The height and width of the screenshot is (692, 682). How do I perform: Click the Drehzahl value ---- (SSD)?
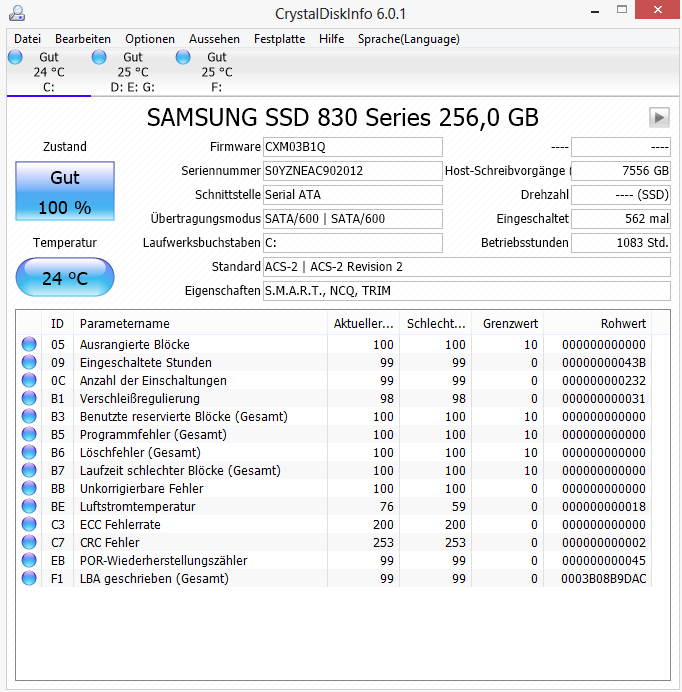[x=621, y=195]
